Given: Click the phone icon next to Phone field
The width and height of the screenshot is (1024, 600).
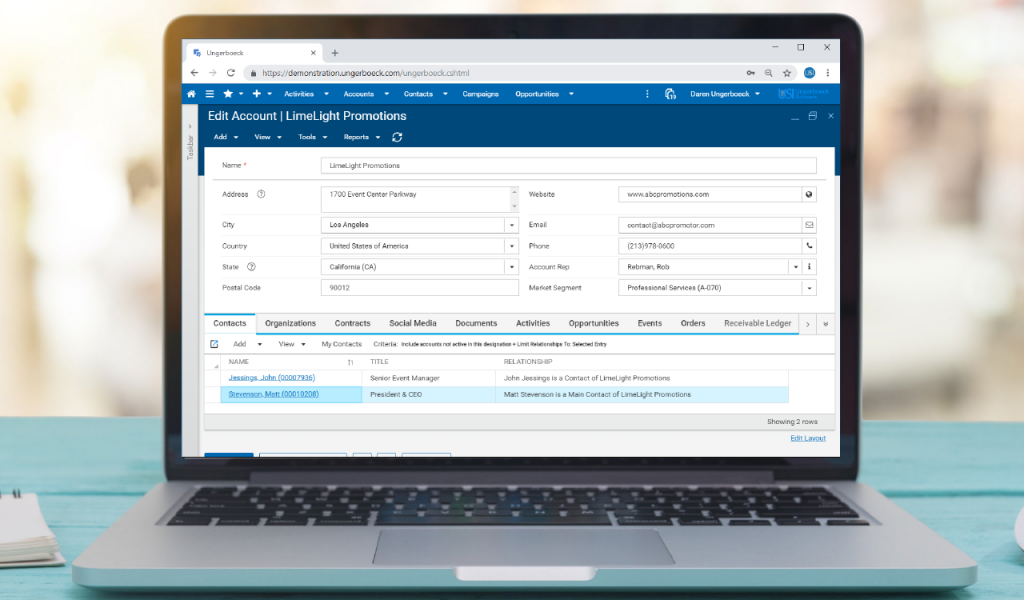Looking at the screenshot, I should pos(809,246).
